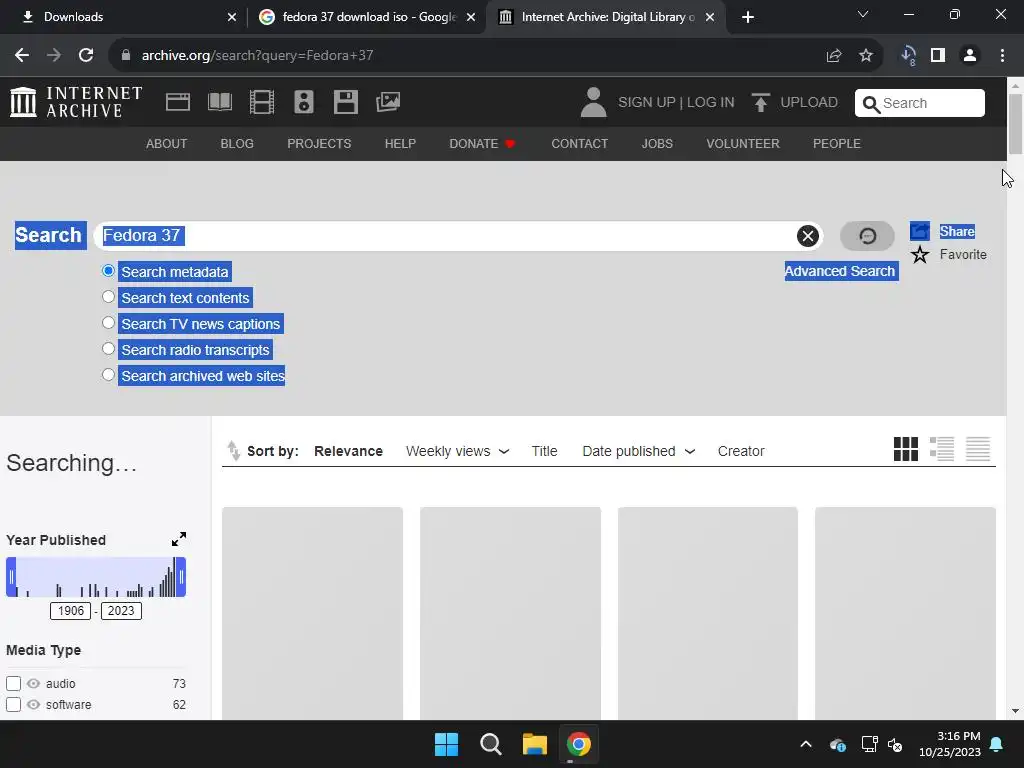Viewport: 1024px width, 768px height.
Task: Open the Video film-strip icon
Action: [x=262, y=102]
